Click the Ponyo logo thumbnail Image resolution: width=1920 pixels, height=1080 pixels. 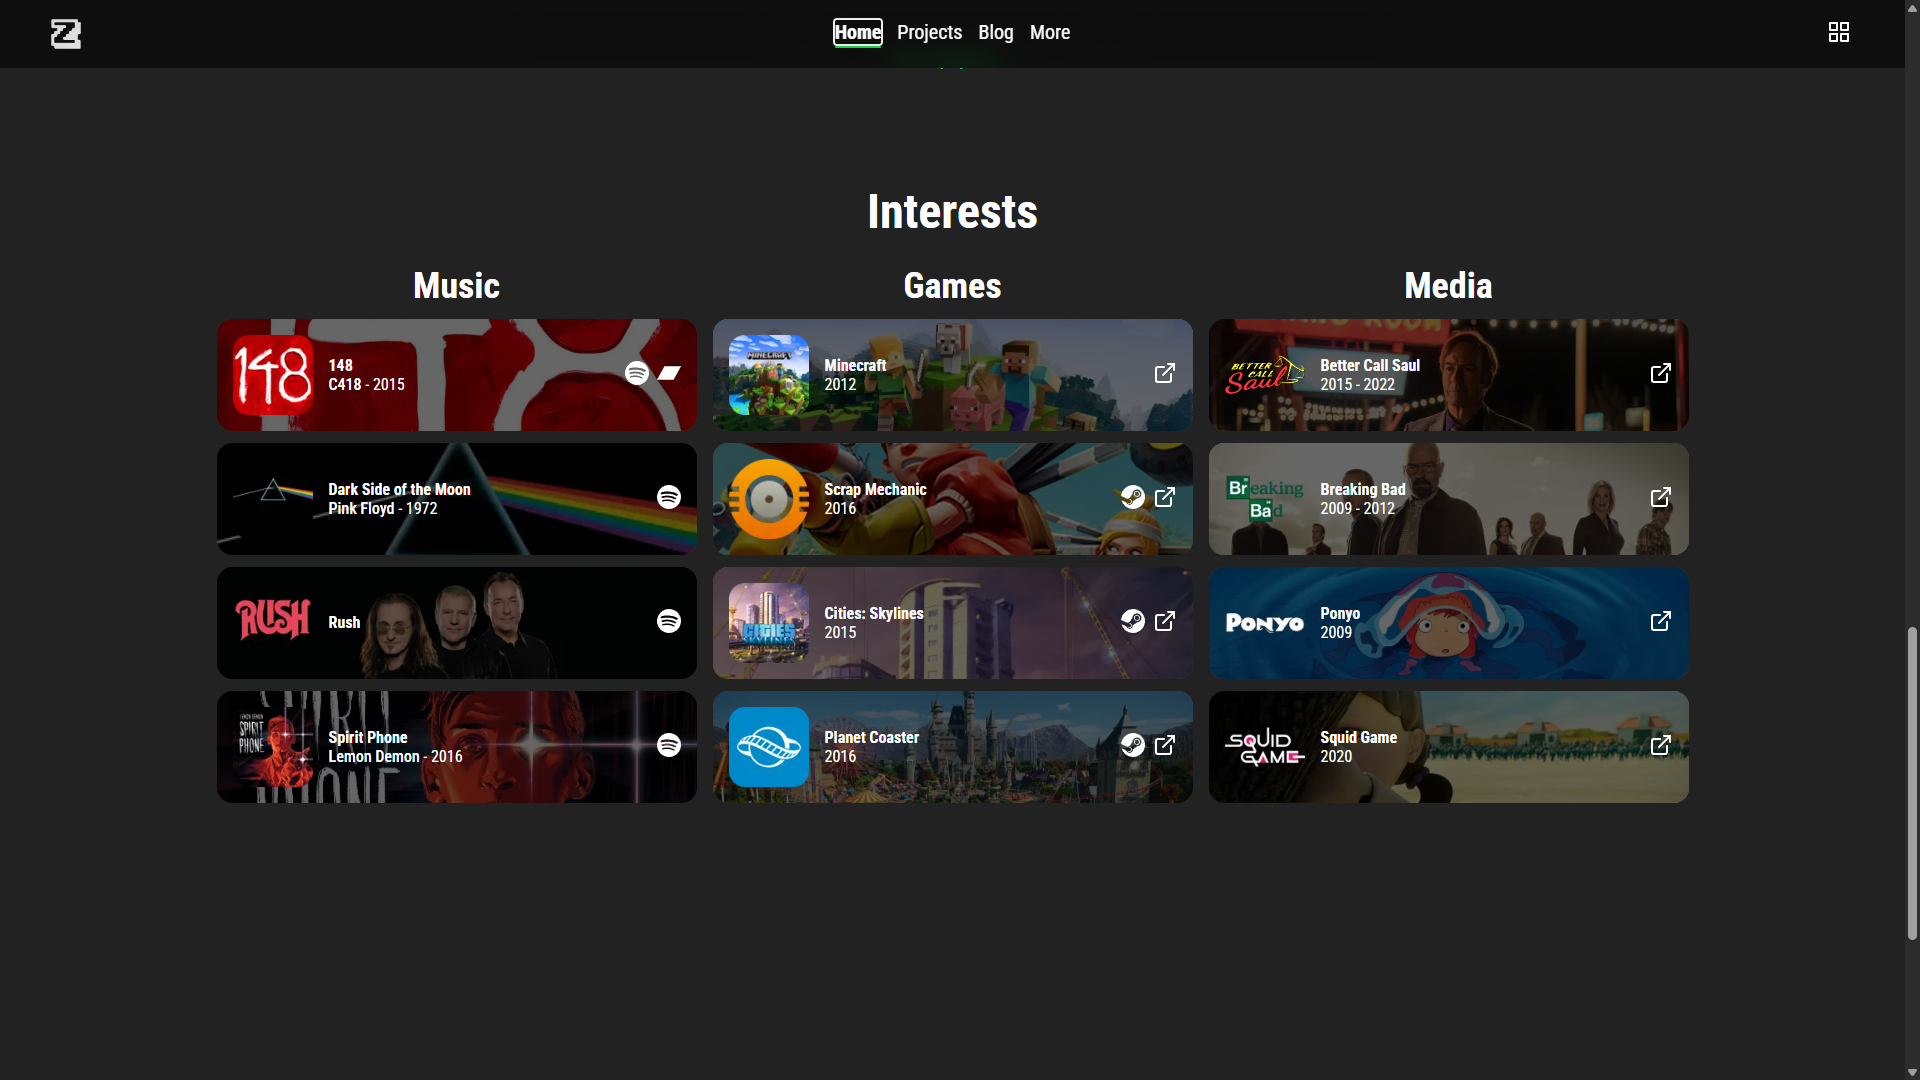pos(1265,623)
